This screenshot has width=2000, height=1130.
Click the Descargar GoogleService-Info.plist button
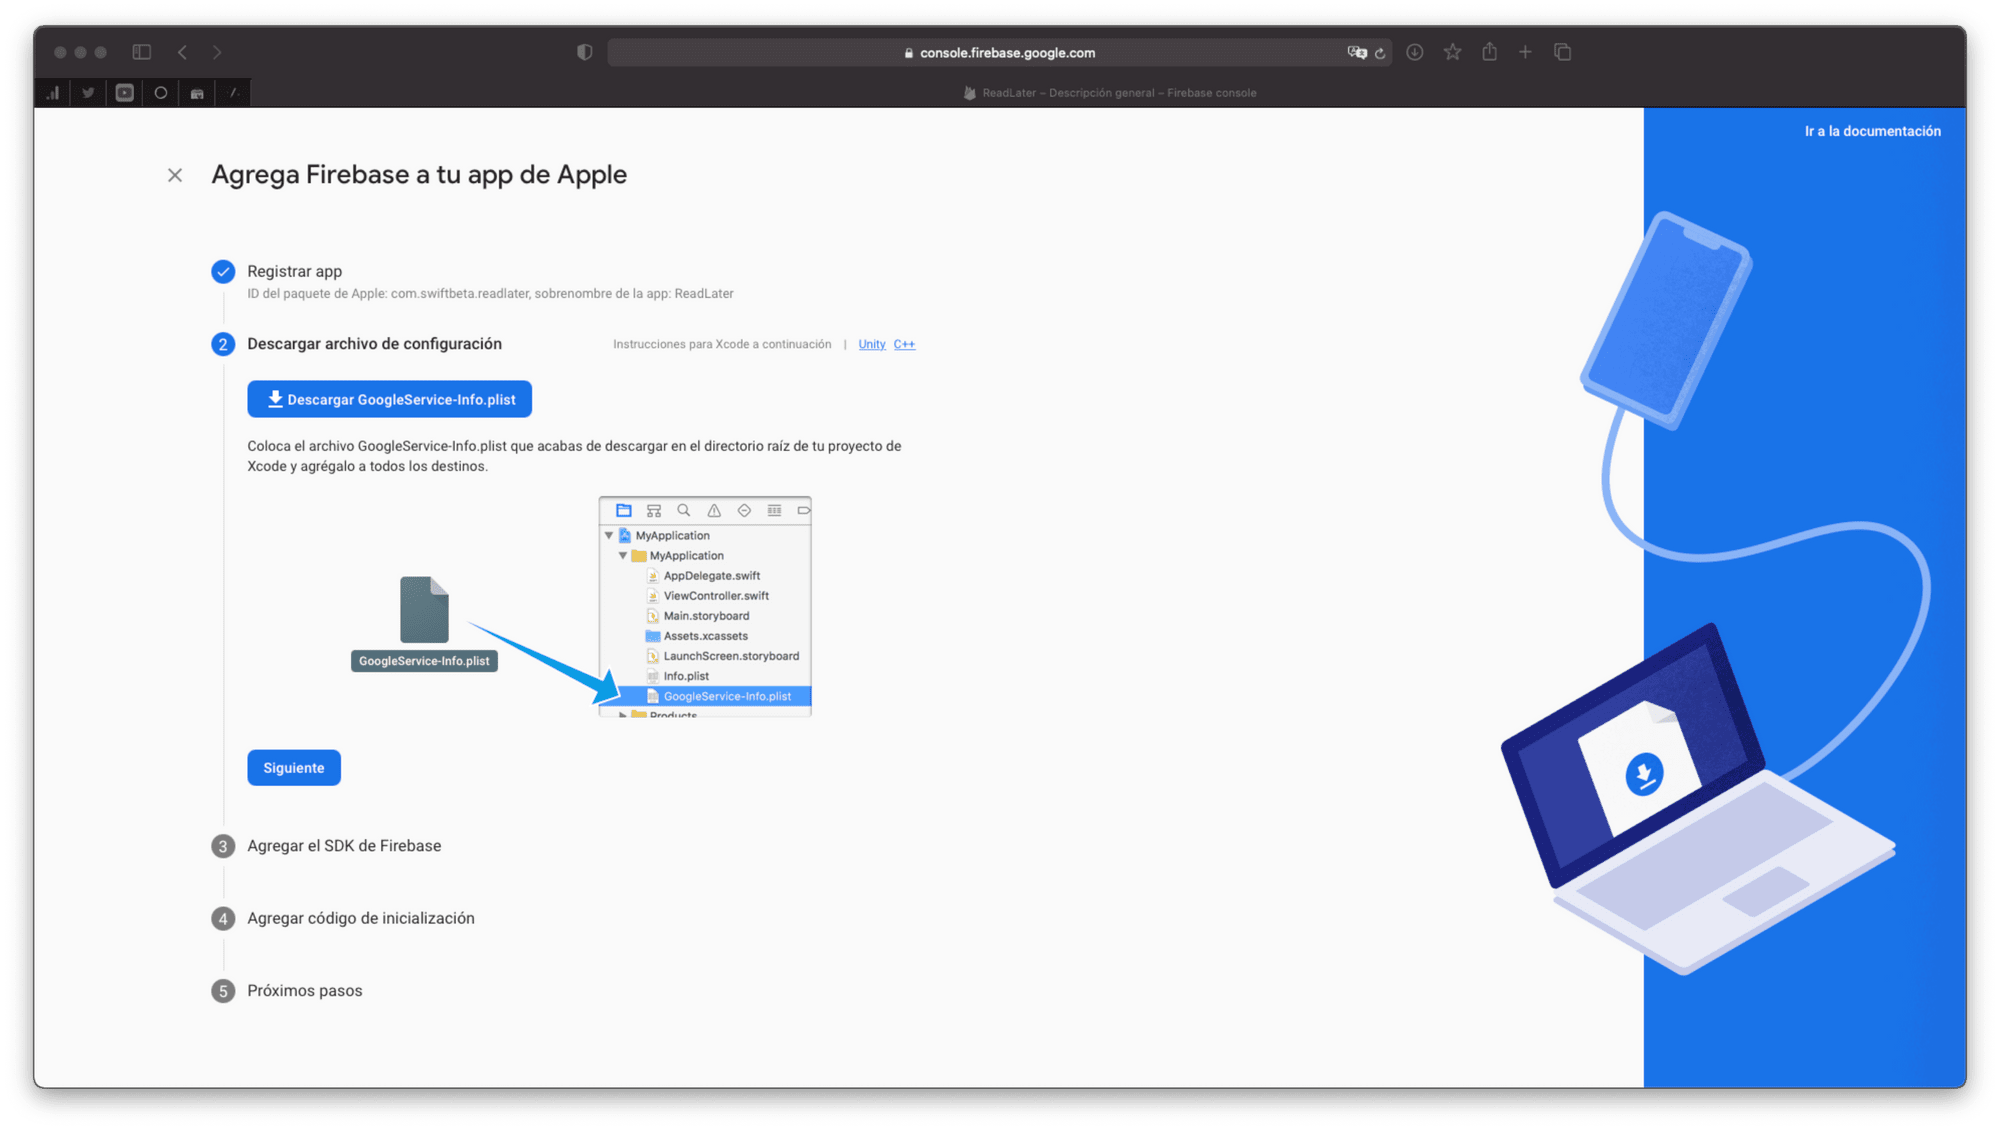(389, 399)
